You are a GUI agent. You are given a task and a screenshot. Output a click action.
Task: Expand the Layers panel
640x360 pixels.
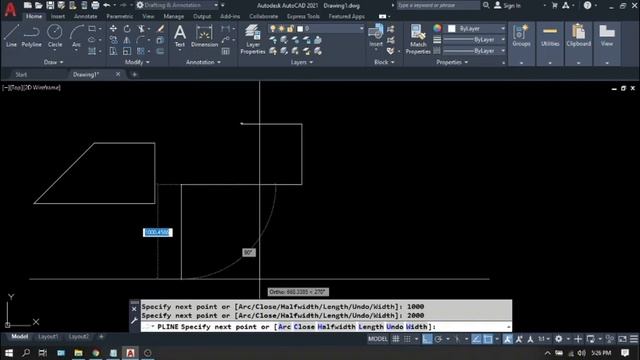[x=302, y=62]
